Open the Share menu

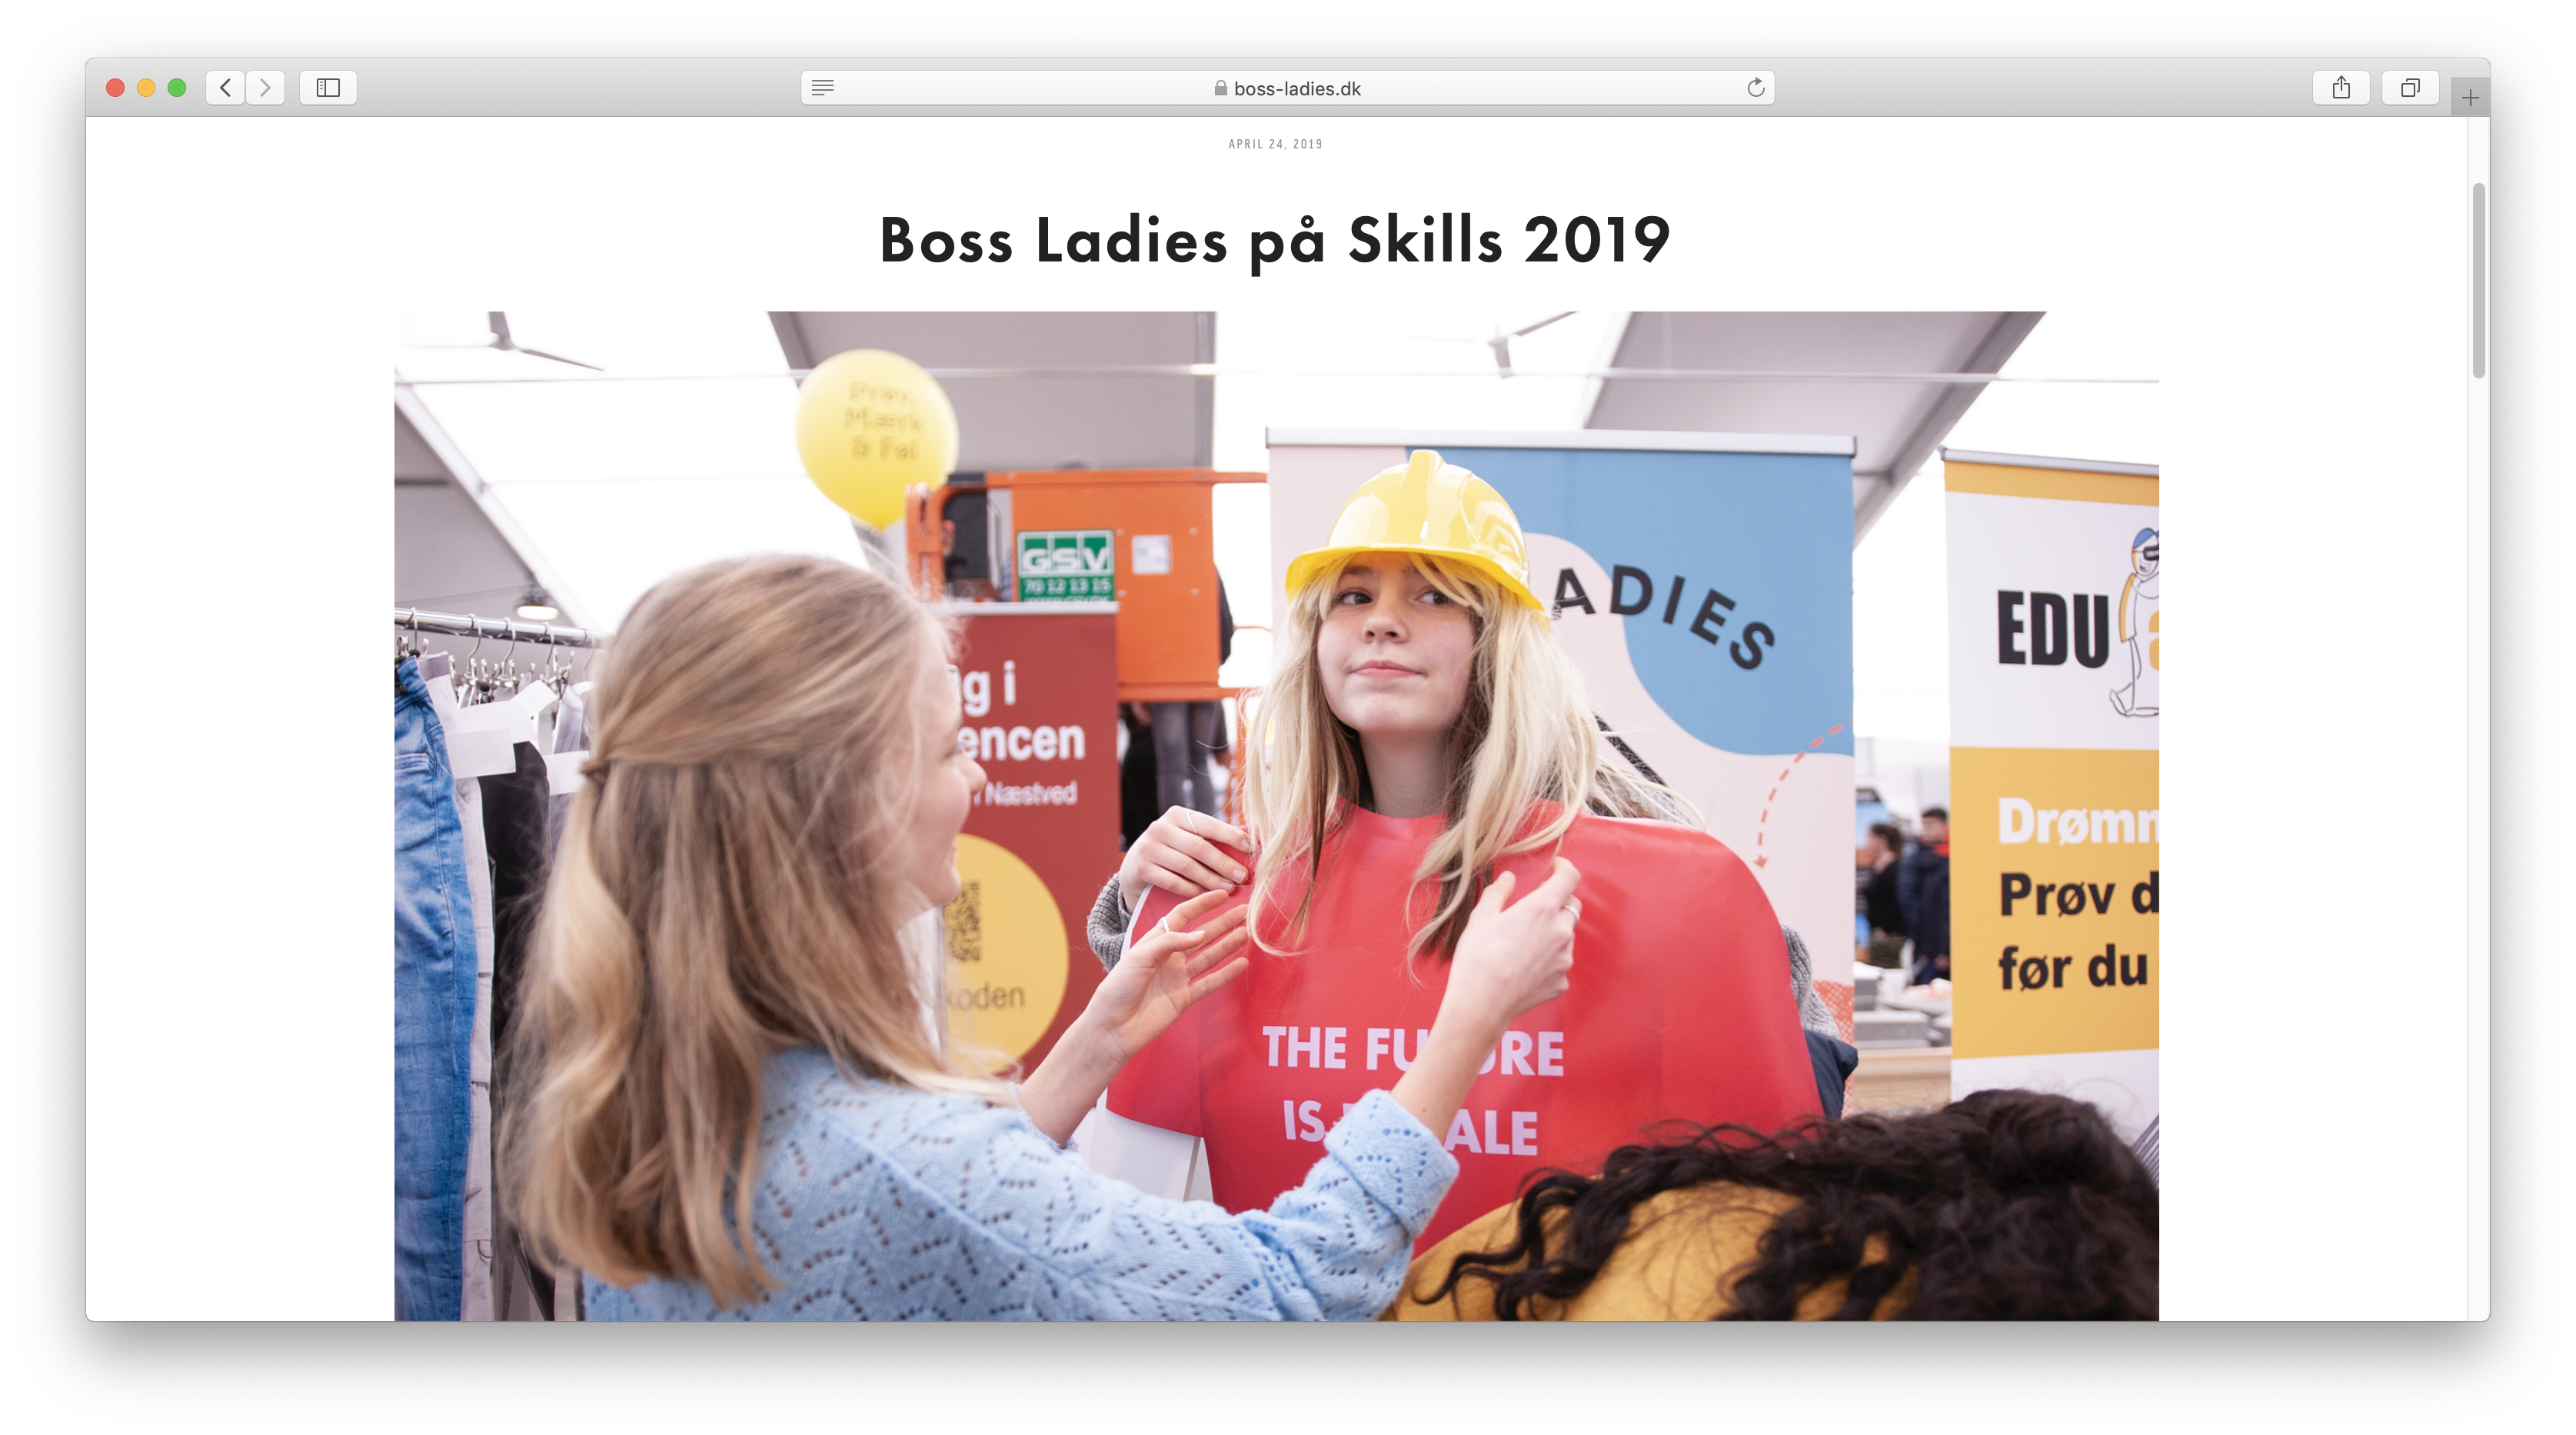tap(2341, 88)
